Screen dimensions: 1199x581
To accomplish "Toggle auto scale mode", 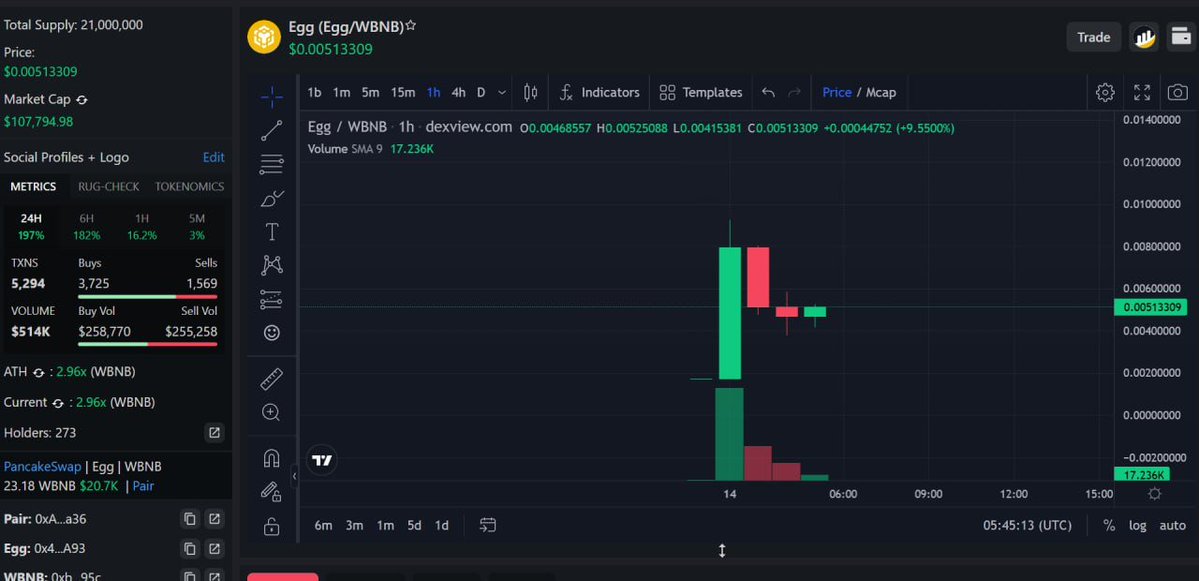I will click(1172, 525).
